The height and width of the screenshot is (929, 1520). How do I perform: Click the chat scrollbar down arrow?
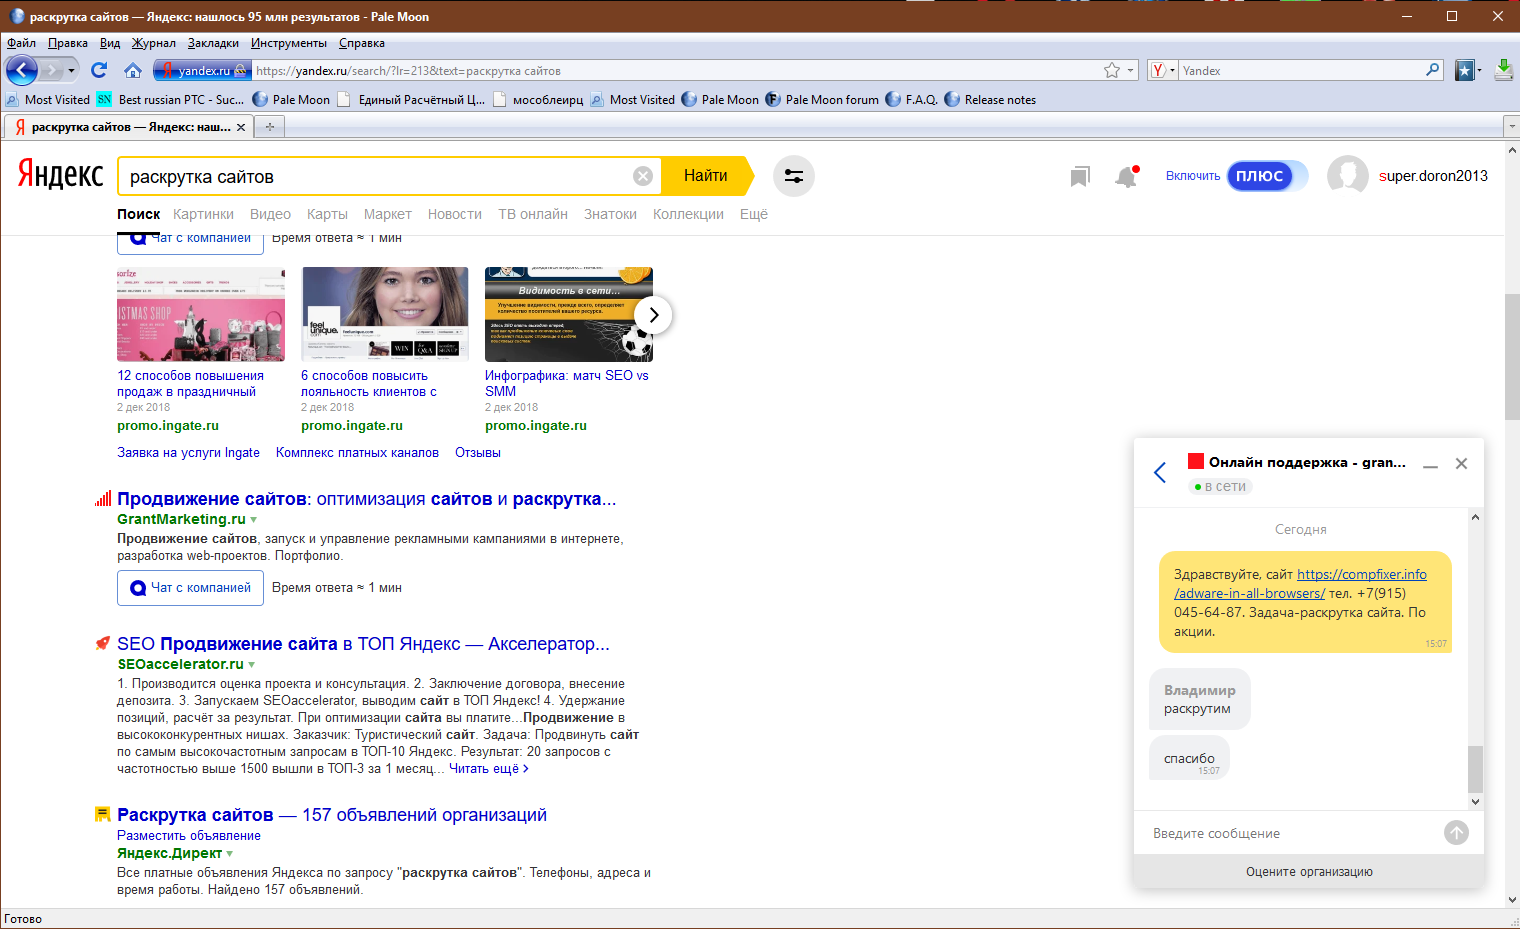pos(1475,801)
